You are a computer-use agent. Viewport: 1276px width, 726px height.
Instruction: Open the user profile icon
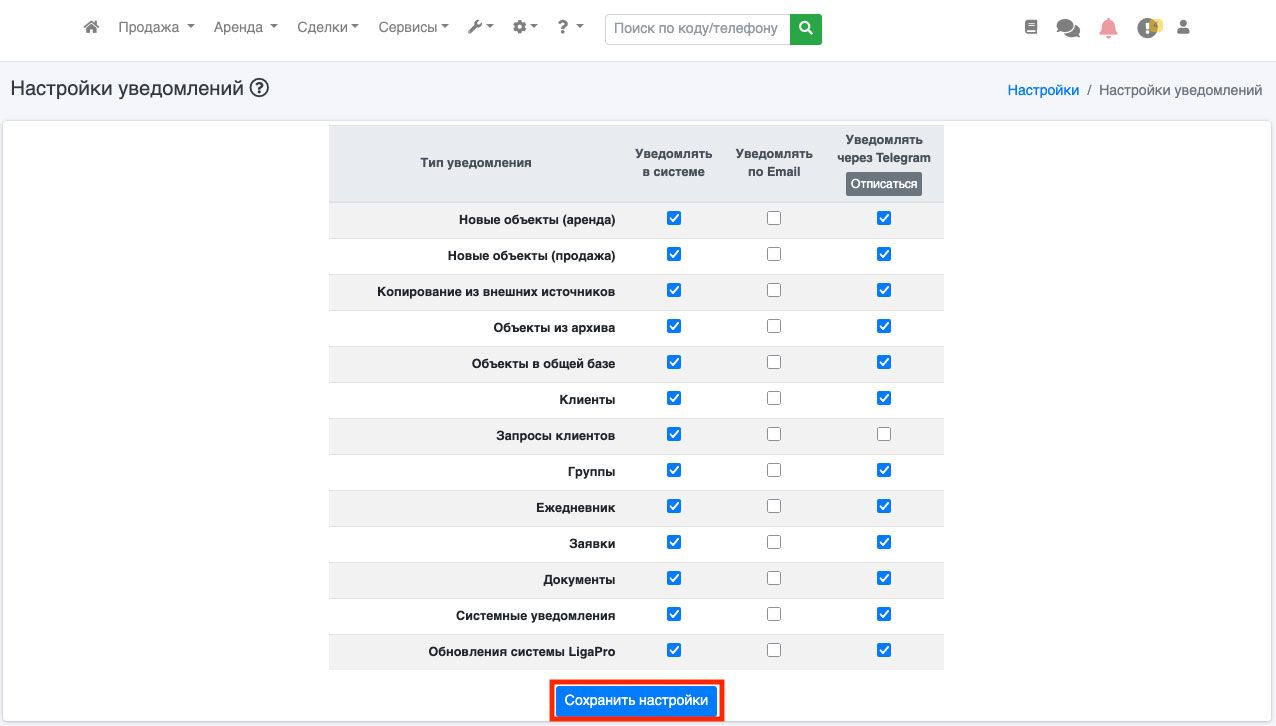(1183, 28)
